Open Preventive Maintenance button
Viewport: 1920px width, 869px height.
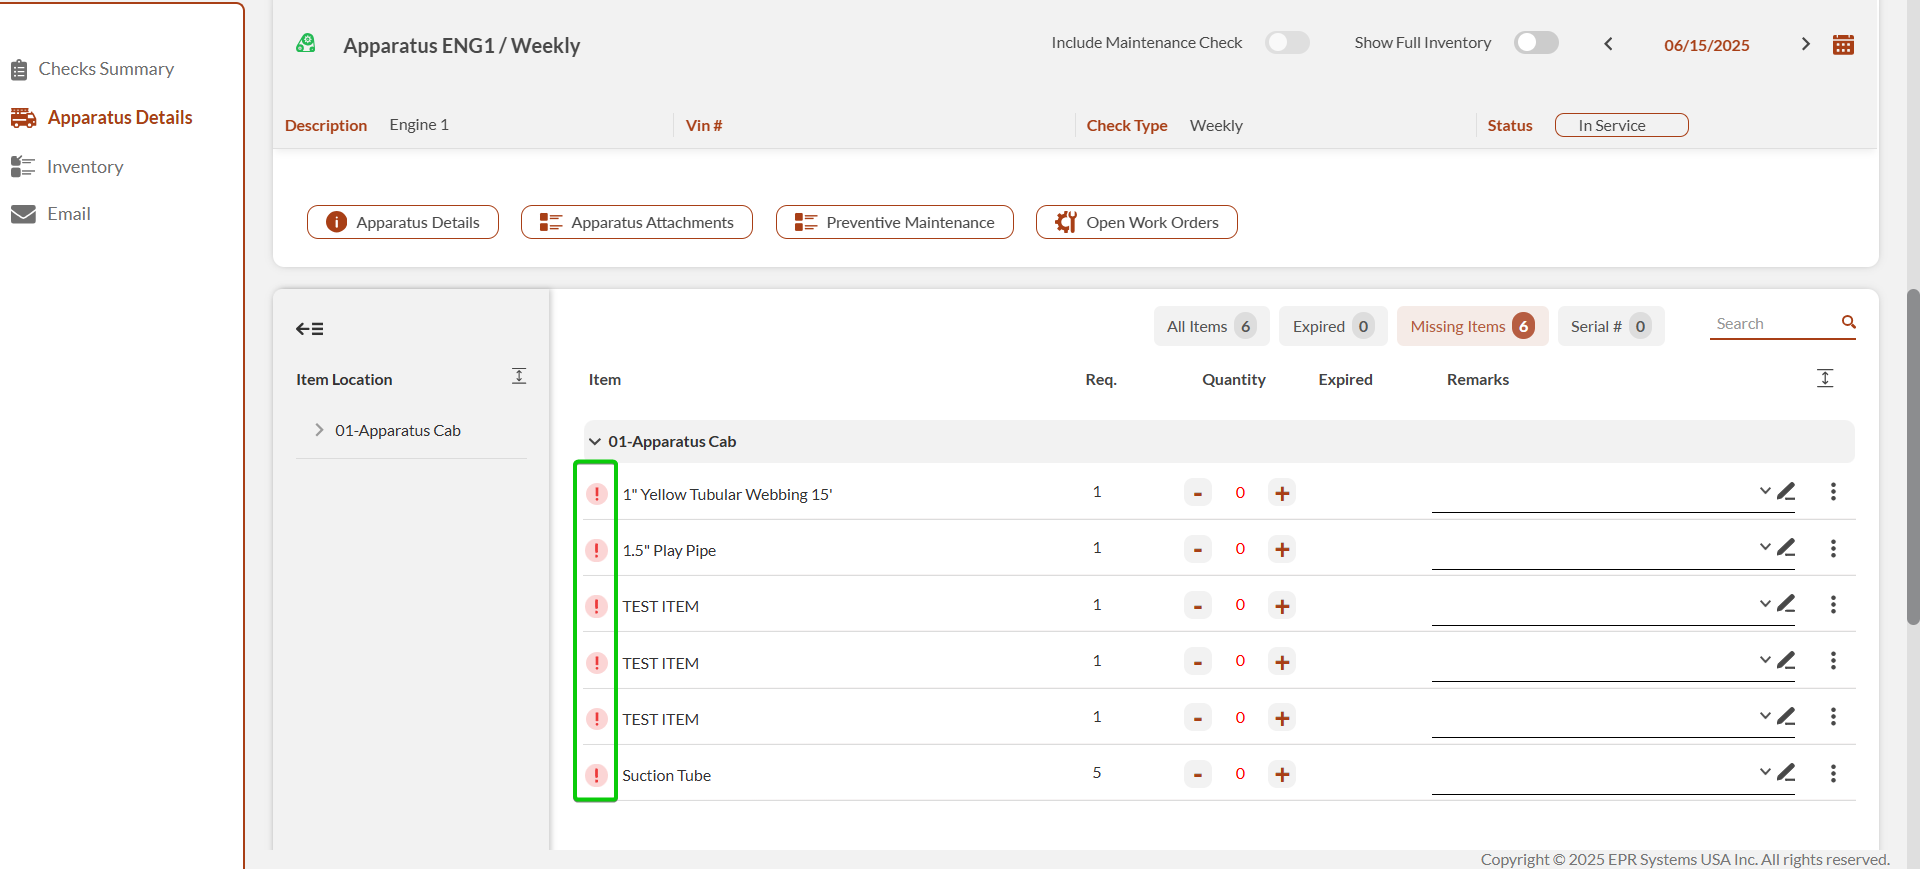894,222
